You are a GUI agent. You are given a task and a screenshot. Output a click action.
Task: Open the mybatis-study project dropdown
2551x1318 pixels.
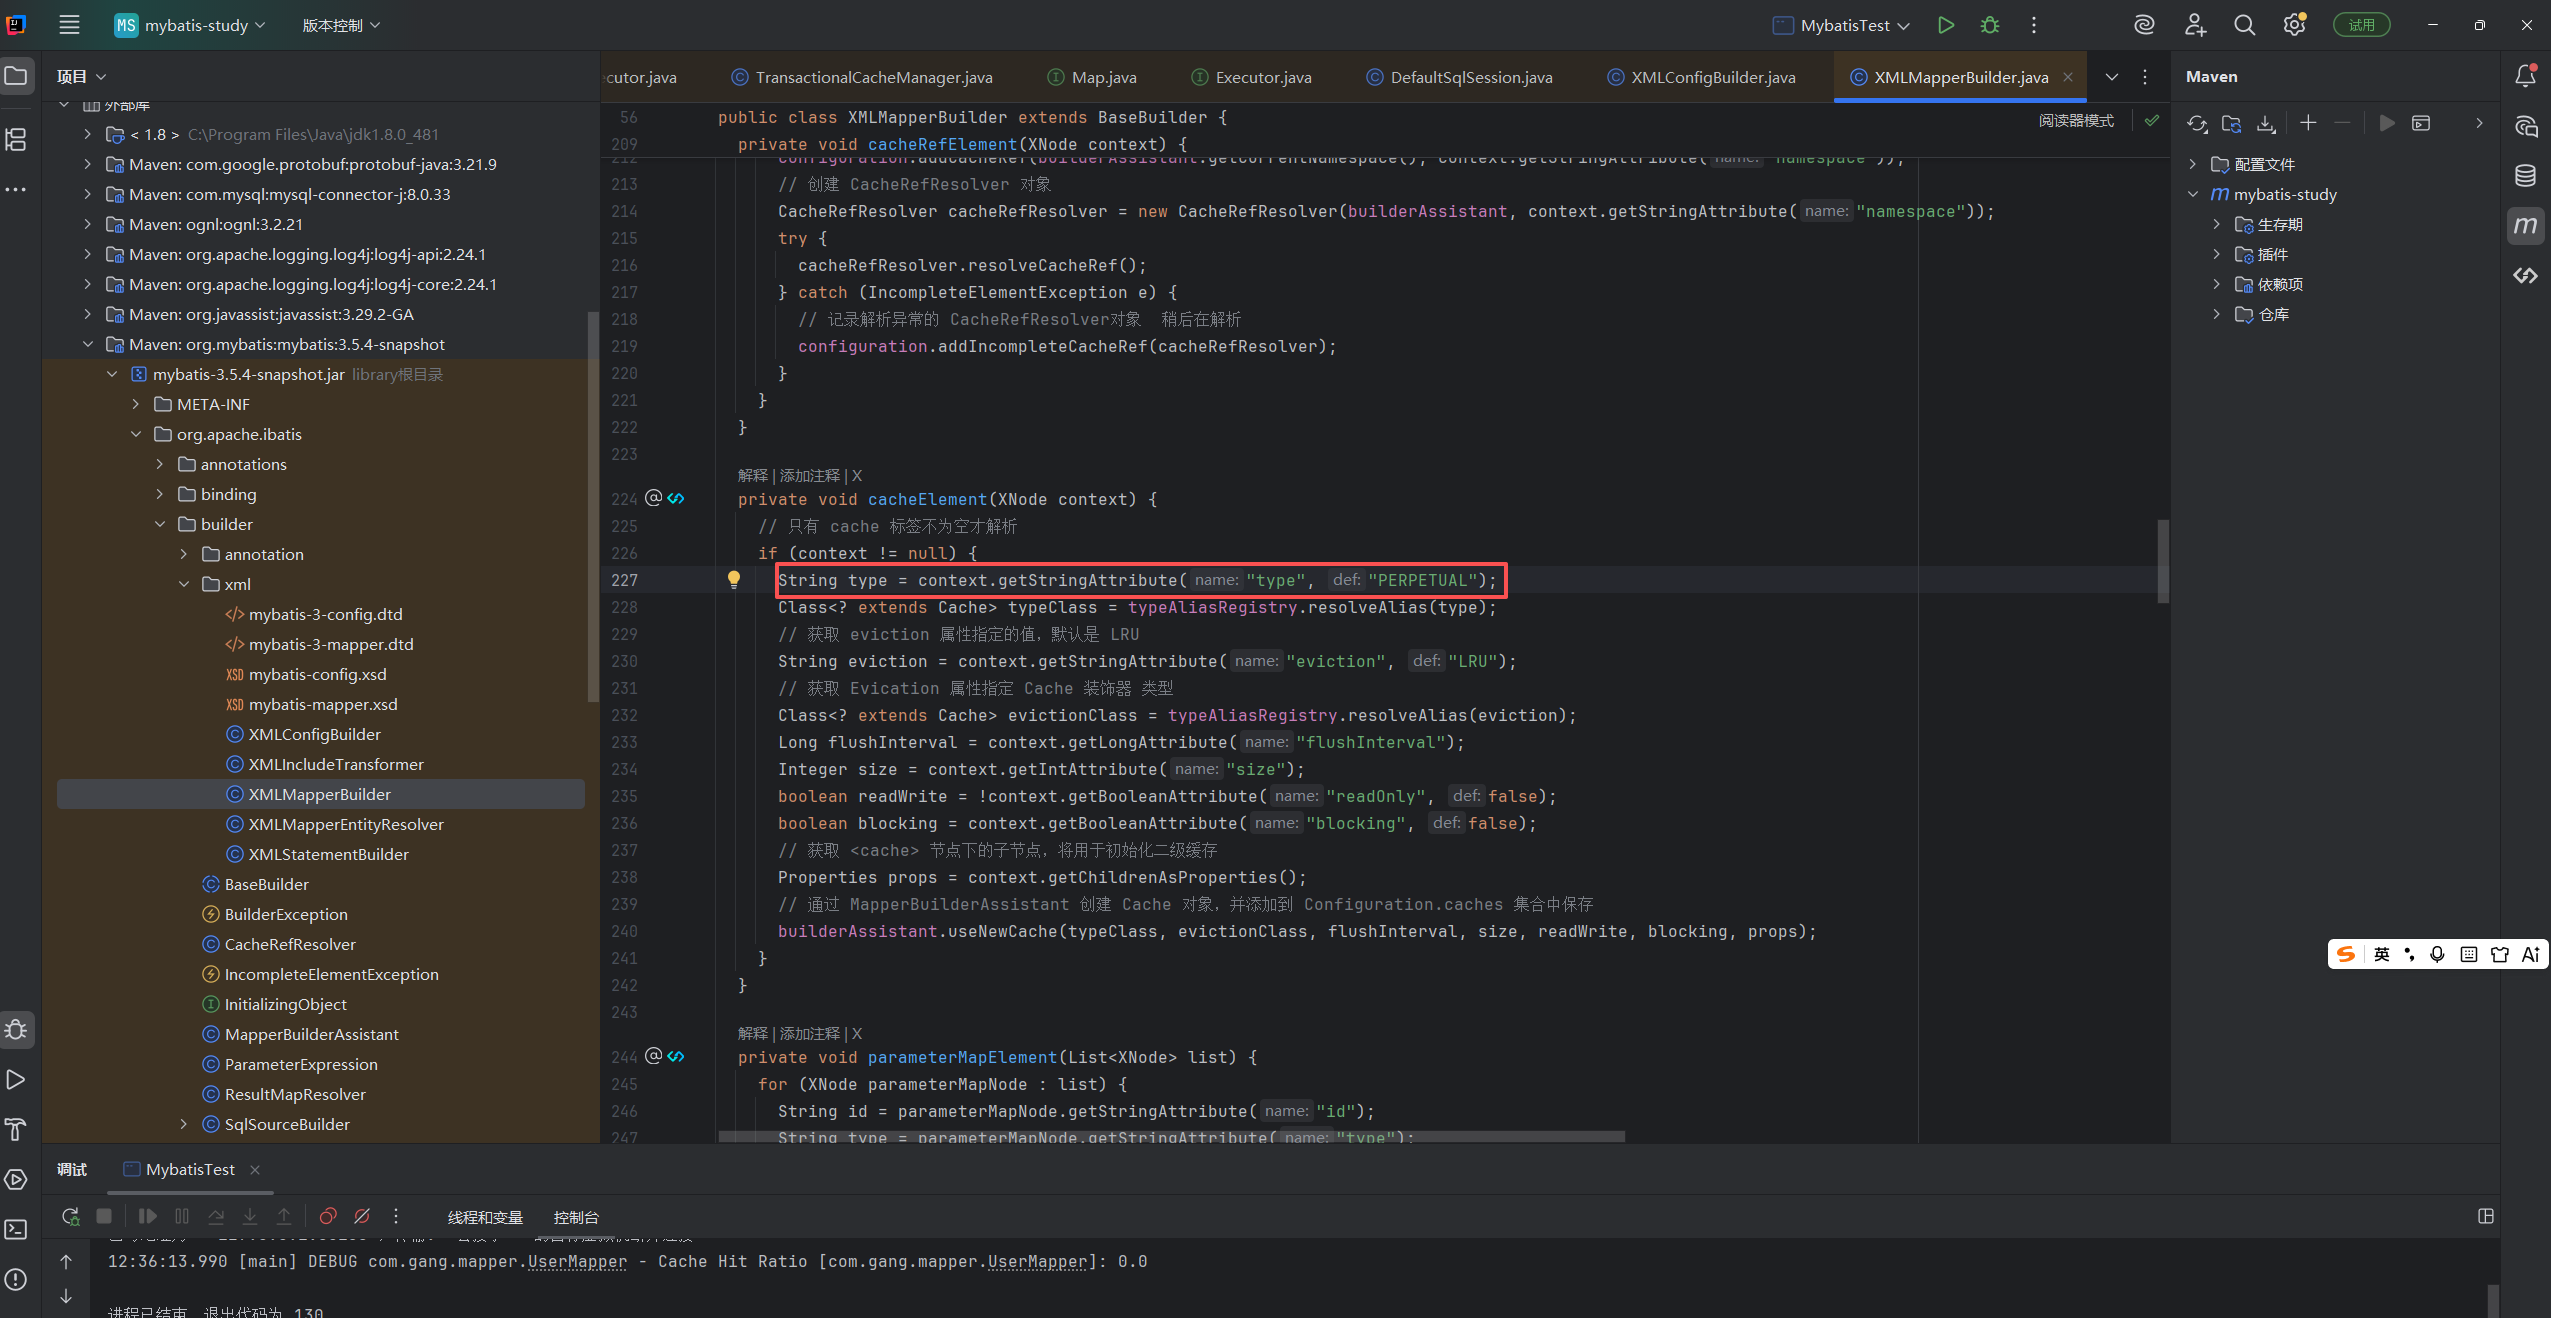click(190, 25)
